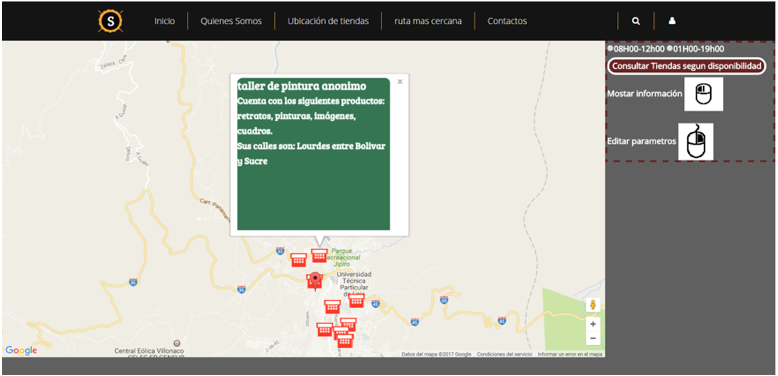Select the red location pin marker
The height and width of the screenshot is (376, 778).
point(315,281)
